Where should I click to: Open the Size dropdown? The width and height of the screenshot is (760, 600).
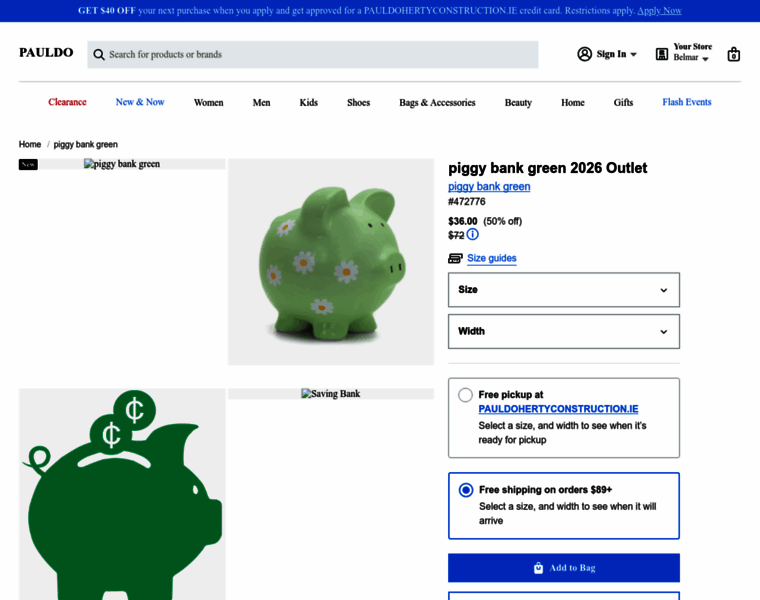[564, 290]
